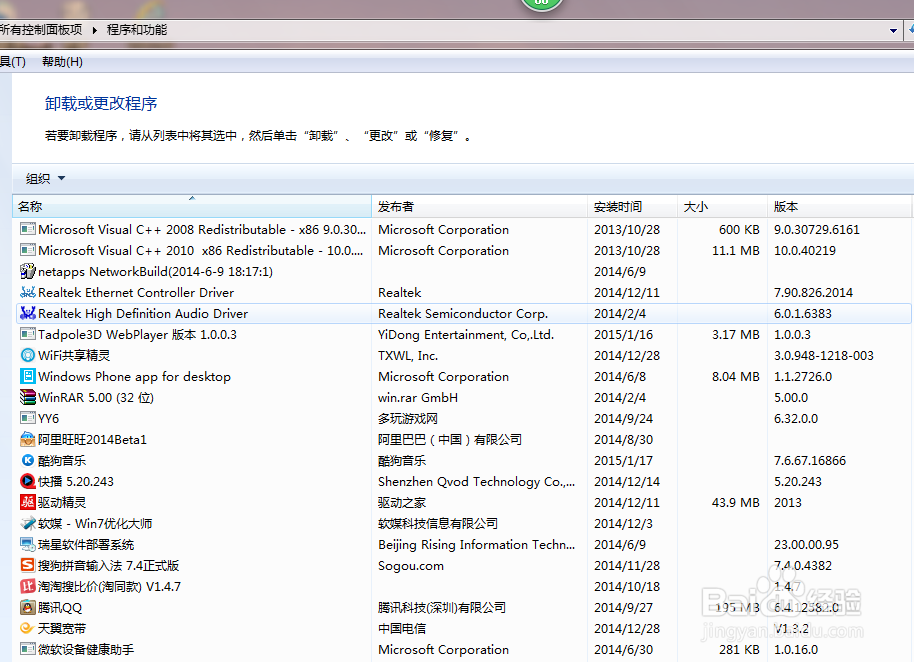Click the 淘淘搜比价 icon
This screenshot has height=662, width=914.
pyautogui.click(x=27, y=586)
